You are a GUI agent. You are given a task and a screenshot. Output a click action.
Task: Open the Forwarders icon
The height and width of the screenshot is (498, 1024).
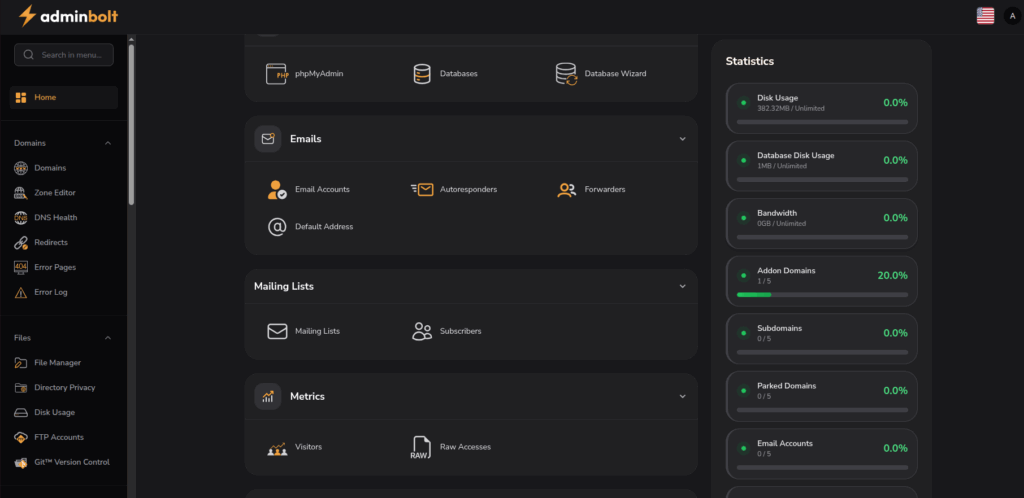tap(566, 189)
